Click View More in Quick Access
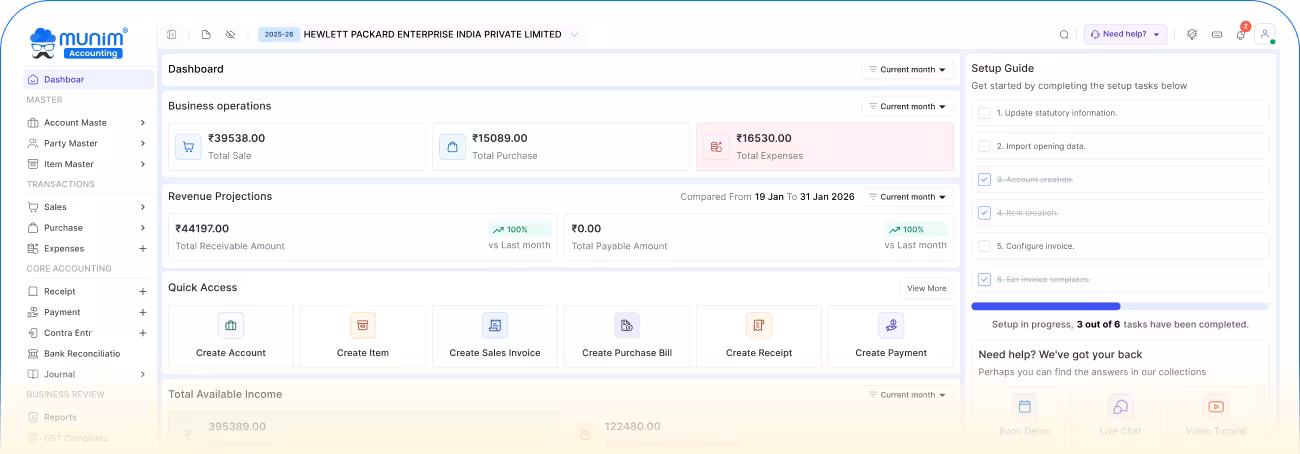This screenshot has width=1300, height=454. pos(926,288)
